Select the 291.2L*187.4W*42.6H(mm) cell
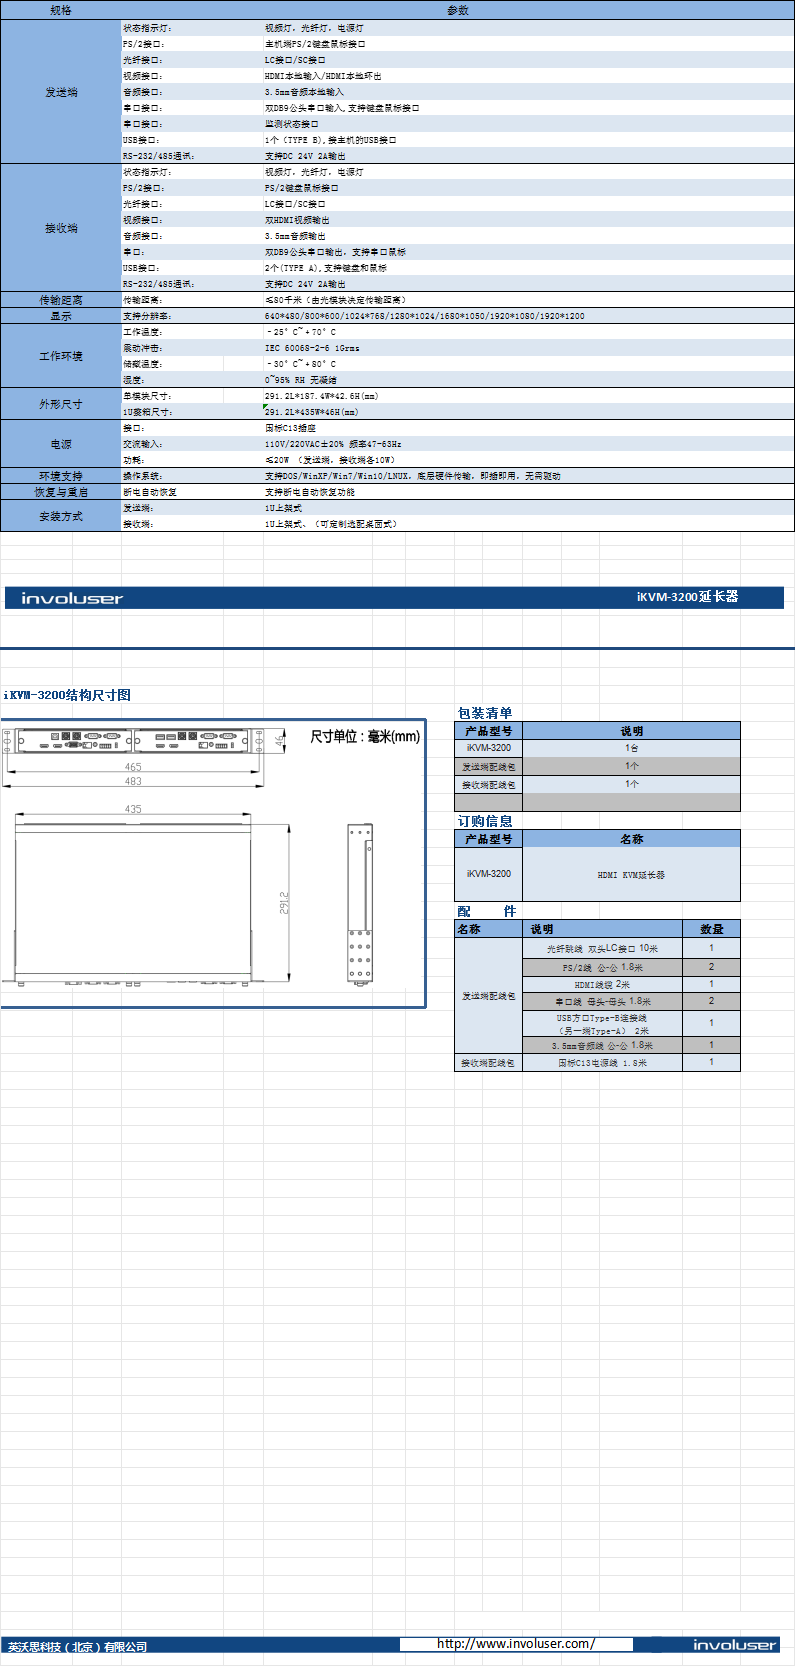 [529, 396]
